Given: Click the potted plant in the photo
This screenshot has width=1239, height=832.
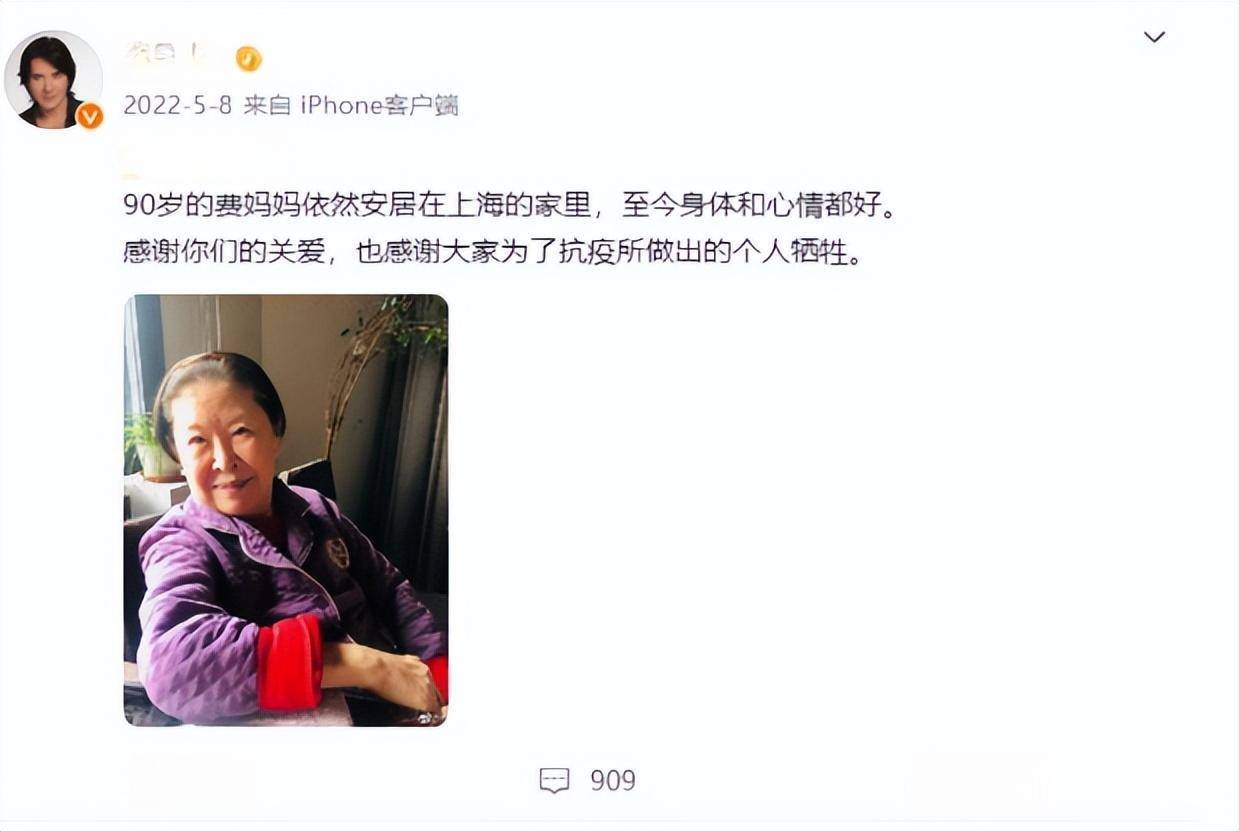Looking at the screenshot, I should click(x=148, y=446).
